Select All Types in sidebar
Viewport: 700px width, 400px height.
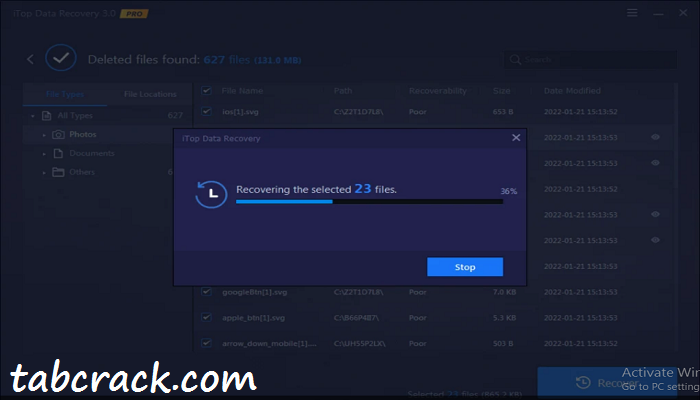coord(75,116)
